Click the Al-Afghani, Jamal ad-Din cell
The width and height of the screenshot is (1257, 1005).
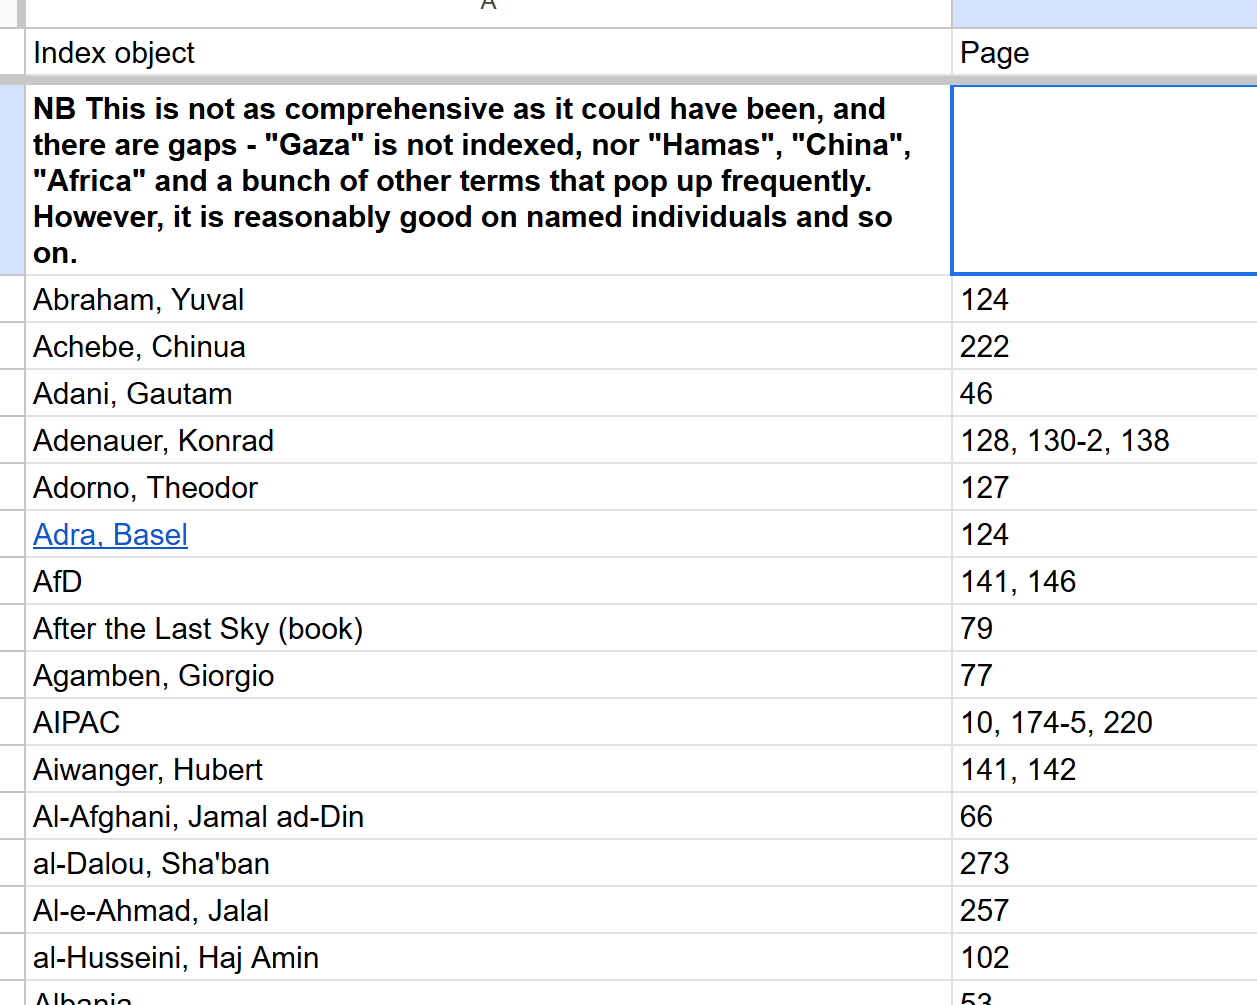[x=487, y=817]
